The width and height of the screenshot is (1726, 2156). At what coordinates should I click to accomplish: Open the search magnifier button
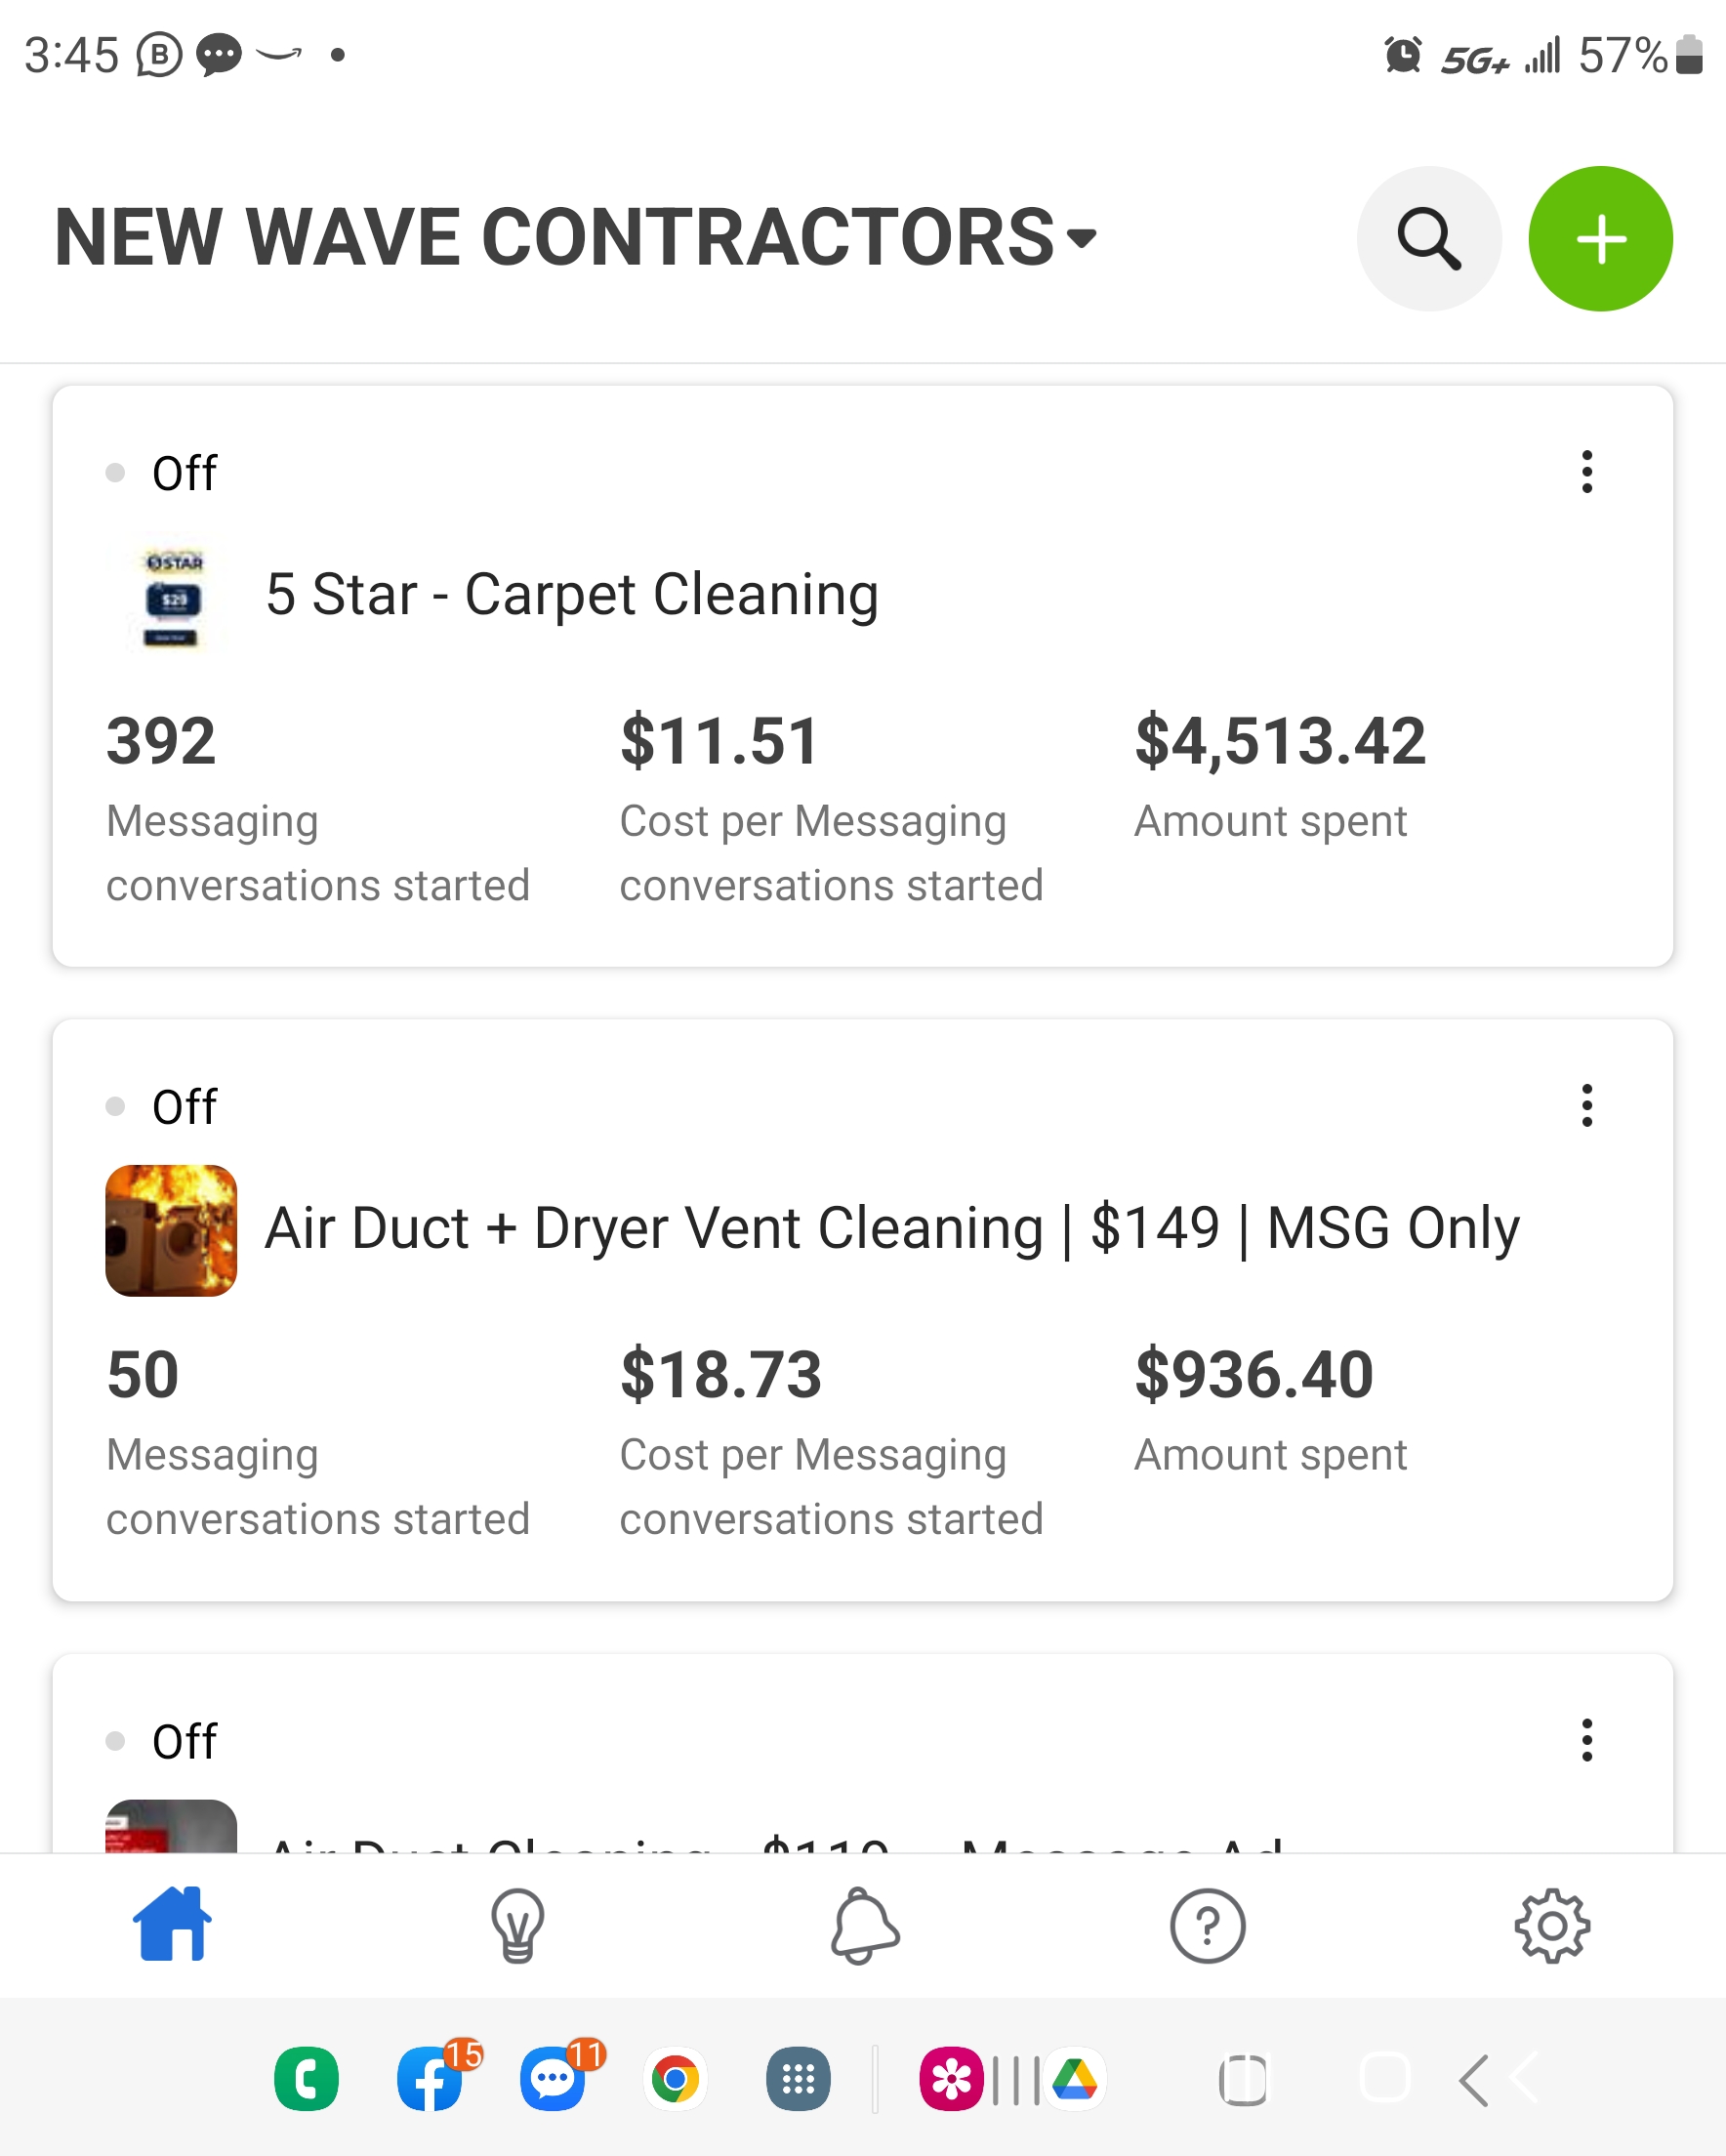1429,238
